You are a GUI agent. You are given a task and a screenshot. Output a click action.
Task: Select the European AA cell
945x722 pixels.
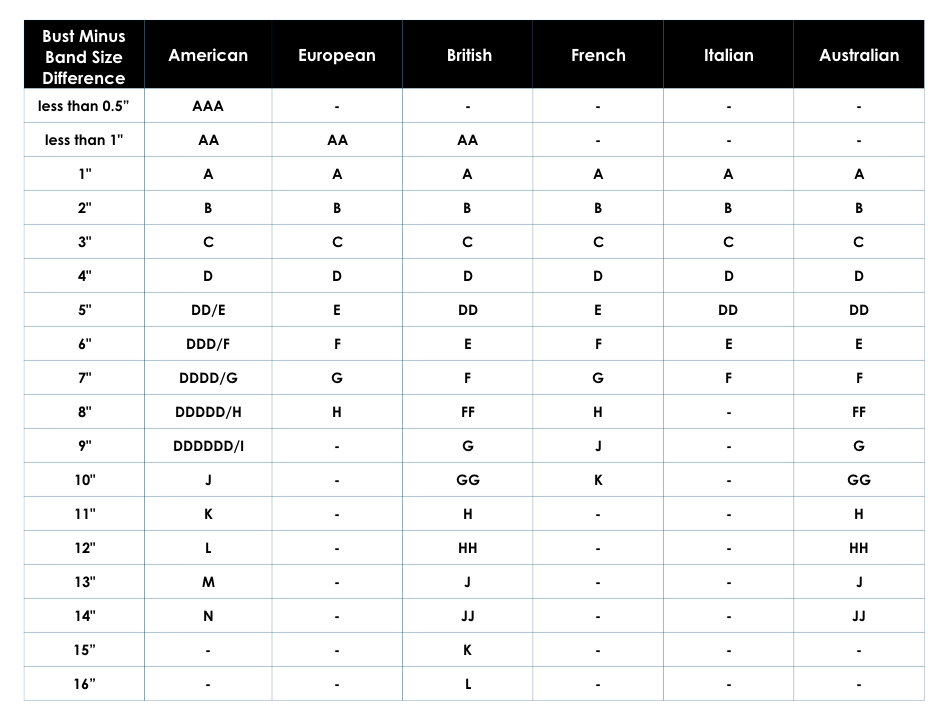pyautogui.click(x=337, y=140)
